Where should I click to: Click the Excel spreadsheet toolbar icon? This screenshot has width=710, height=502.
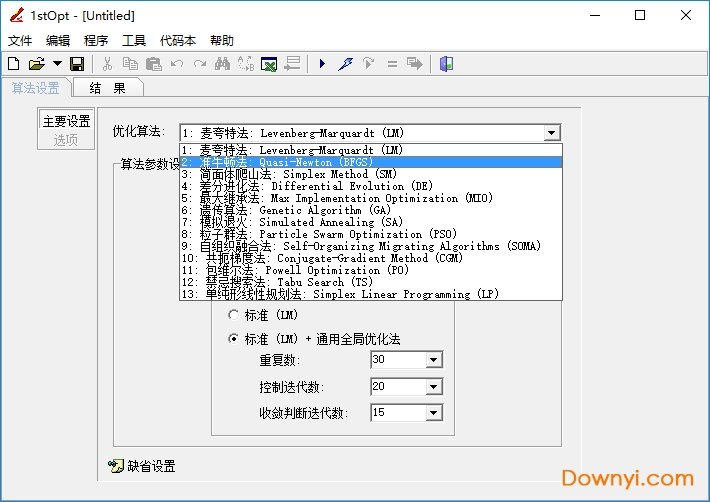(269, 64)
